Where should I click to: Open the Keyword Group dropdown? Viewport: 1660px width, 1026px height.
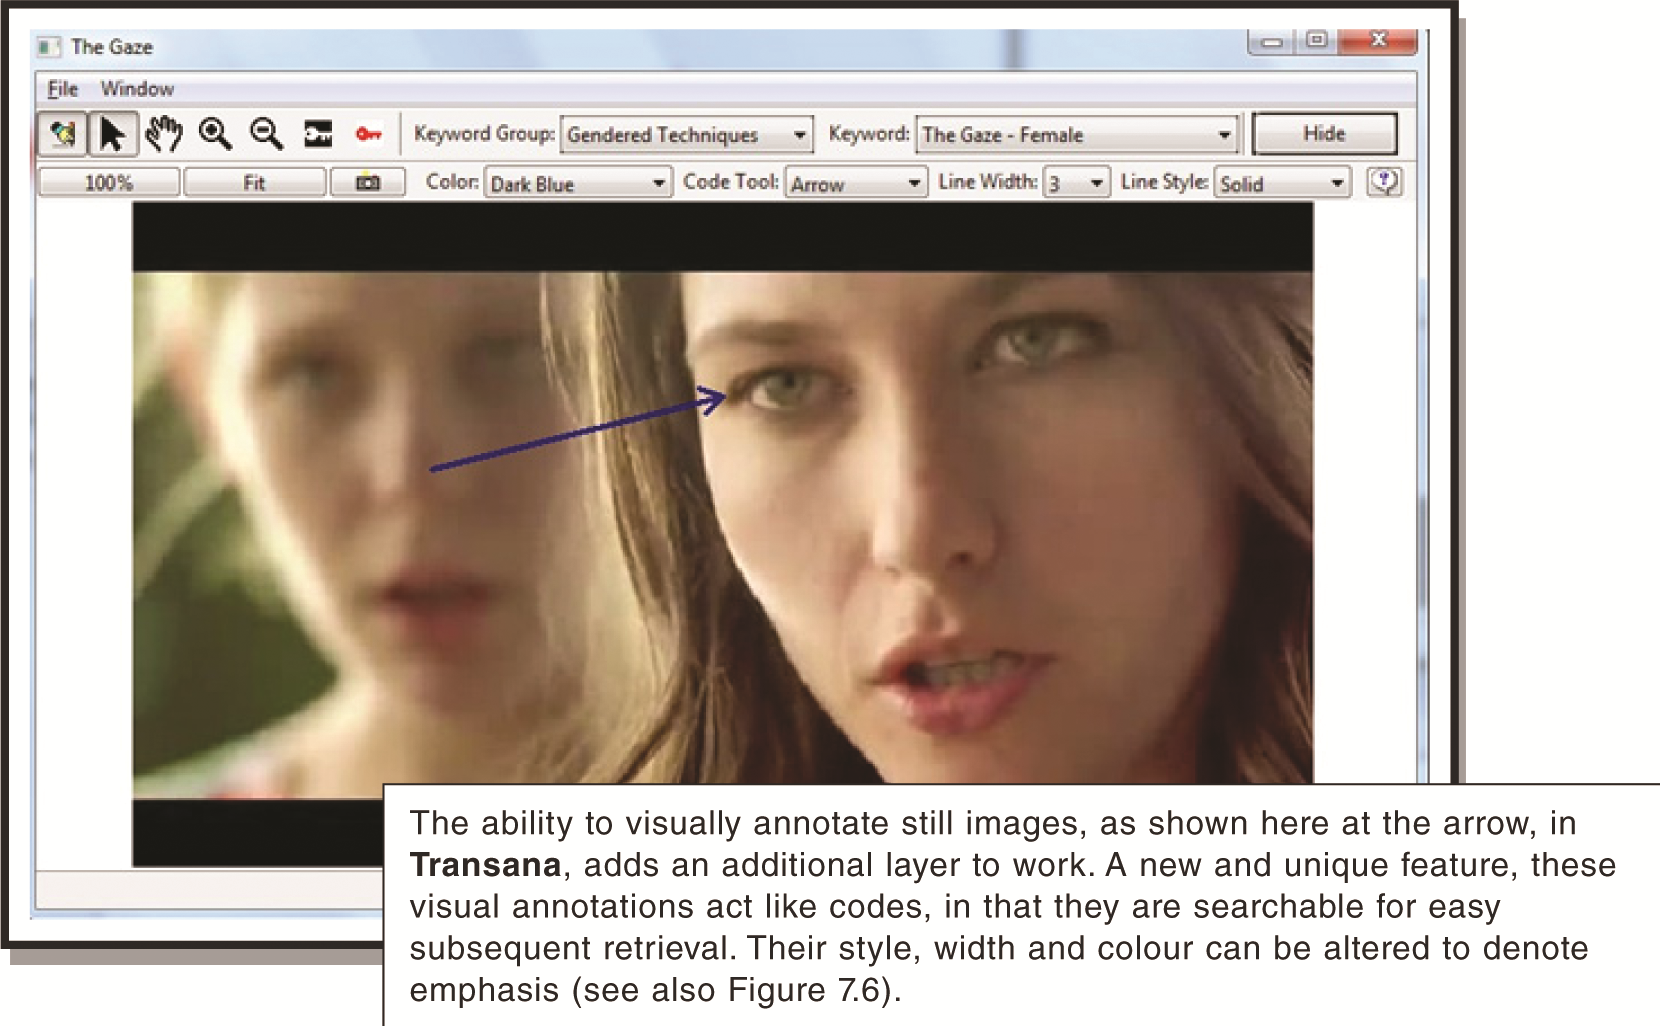[686, 135]
